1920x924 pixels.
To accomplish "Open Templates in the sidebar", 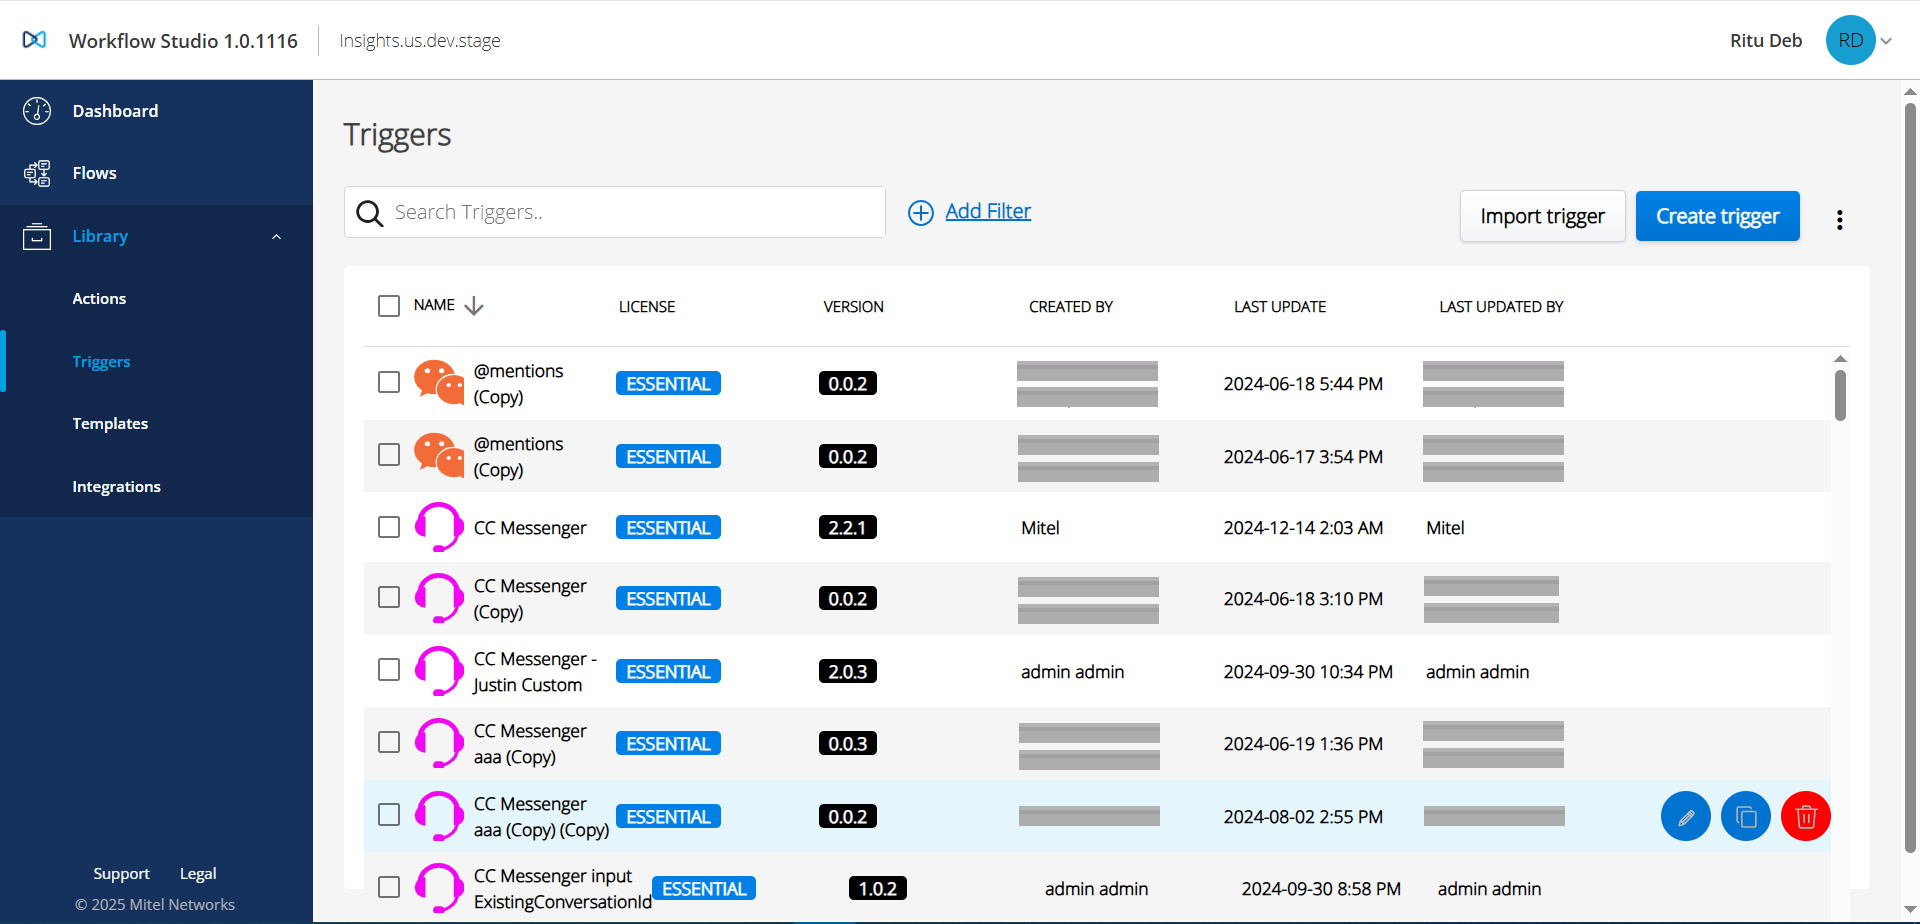I will point(110,424).
